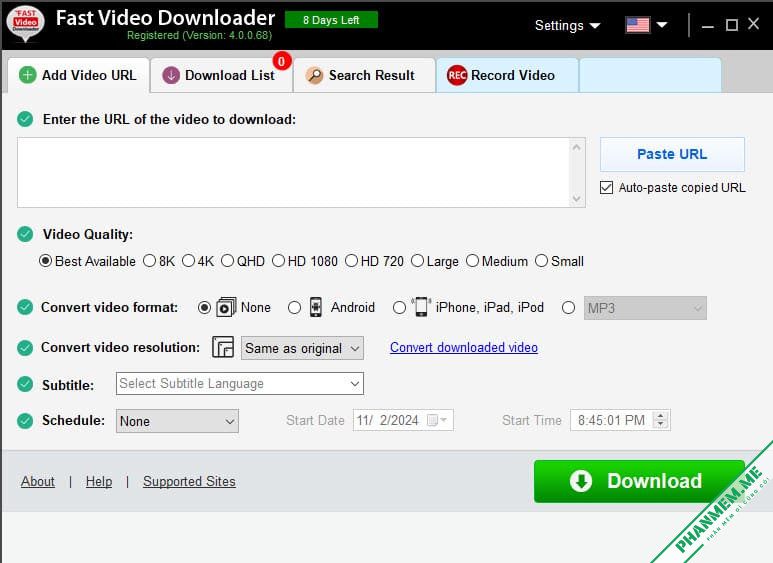Click the magnifier icon on Search Result tab
Viewport: 773px width, 563px height.
pyautogui.click(x=314, y=75)
